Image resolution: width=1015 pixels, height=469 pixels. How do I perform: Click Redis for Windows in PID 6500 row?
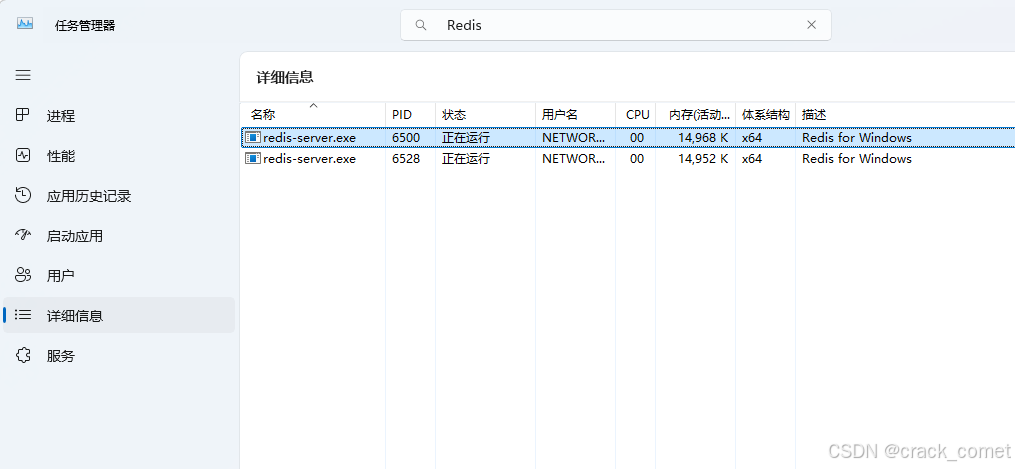(856, 137)
